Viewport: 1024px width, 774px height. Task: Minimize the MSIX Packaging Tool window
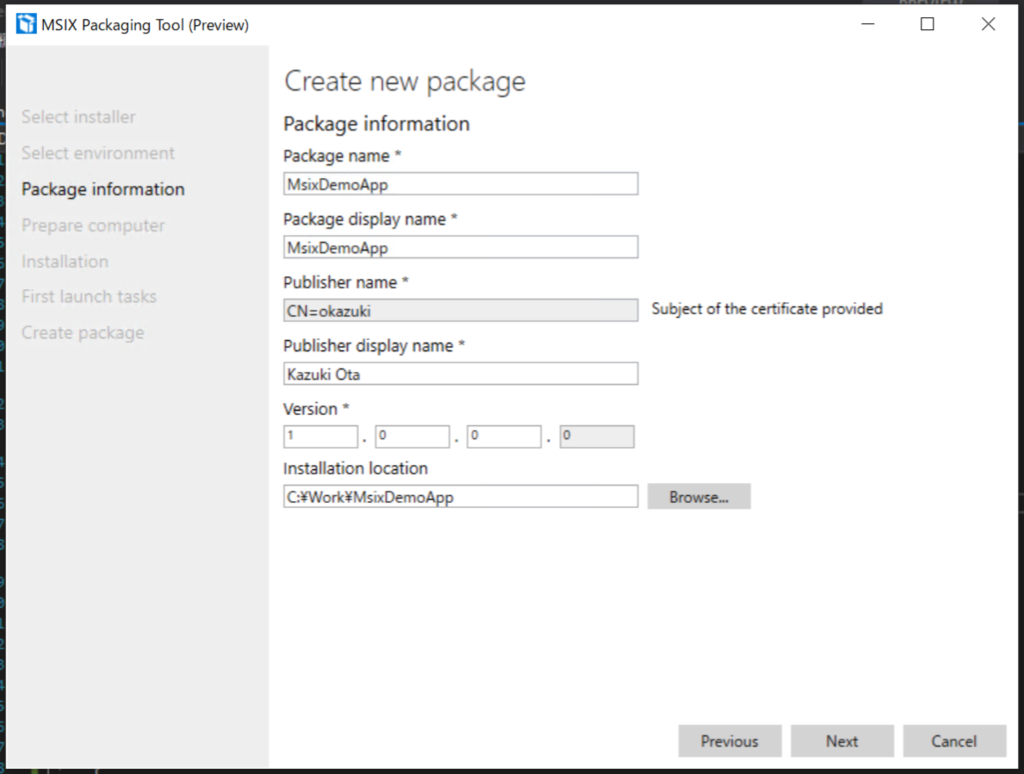tap(867, 24)
